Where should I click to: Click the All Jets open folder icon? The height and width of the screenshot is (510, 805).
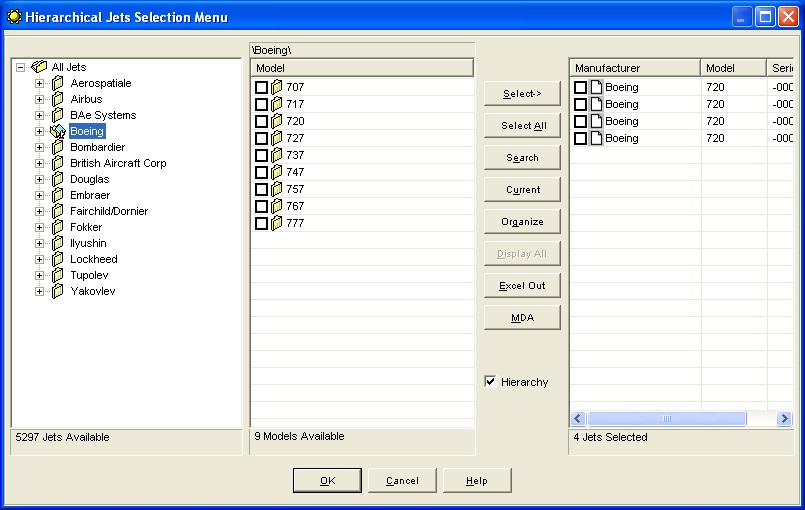(x=39, y=67)
